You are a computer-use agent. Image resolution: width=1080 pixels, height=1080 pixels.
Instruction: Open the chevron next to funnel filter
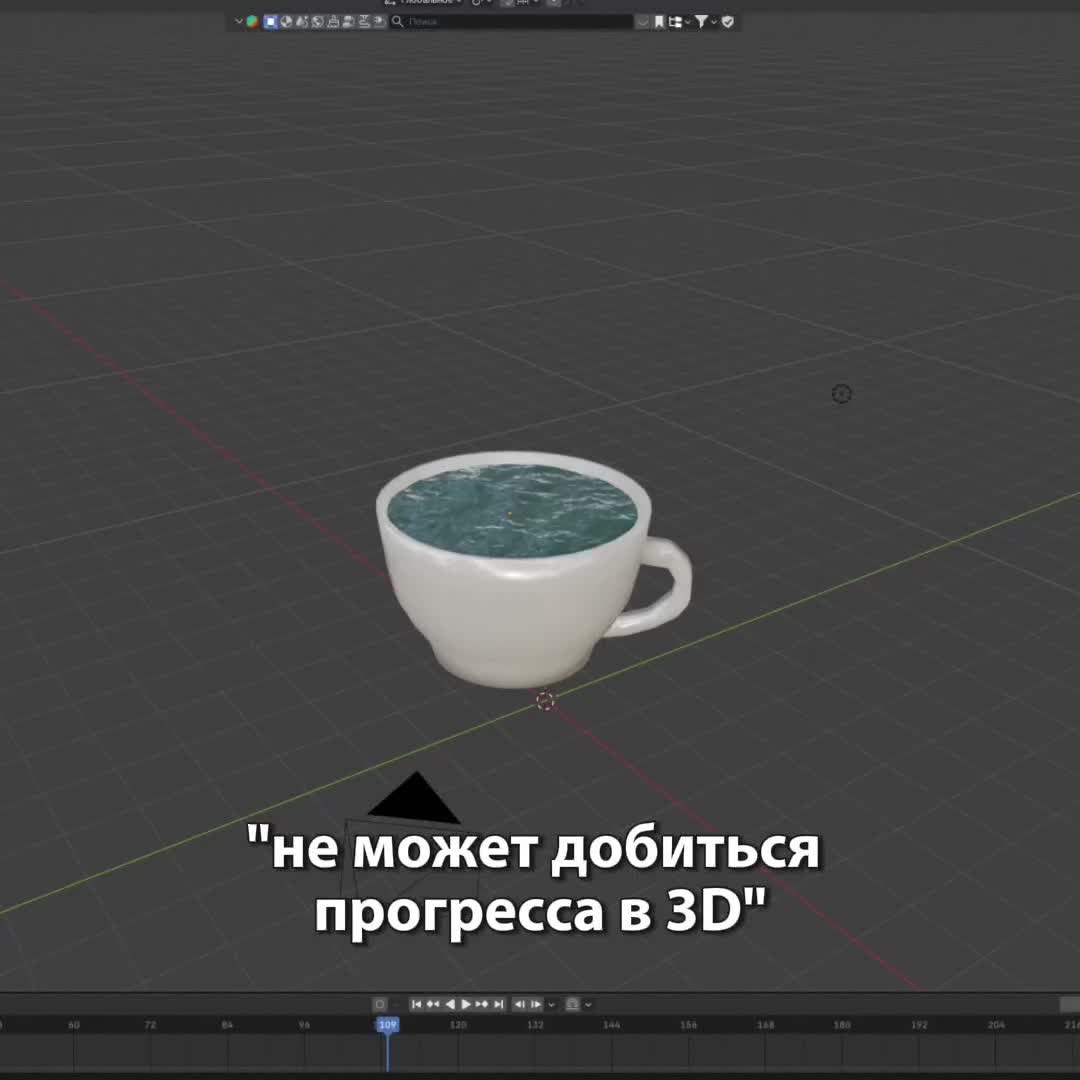(714, 22)
